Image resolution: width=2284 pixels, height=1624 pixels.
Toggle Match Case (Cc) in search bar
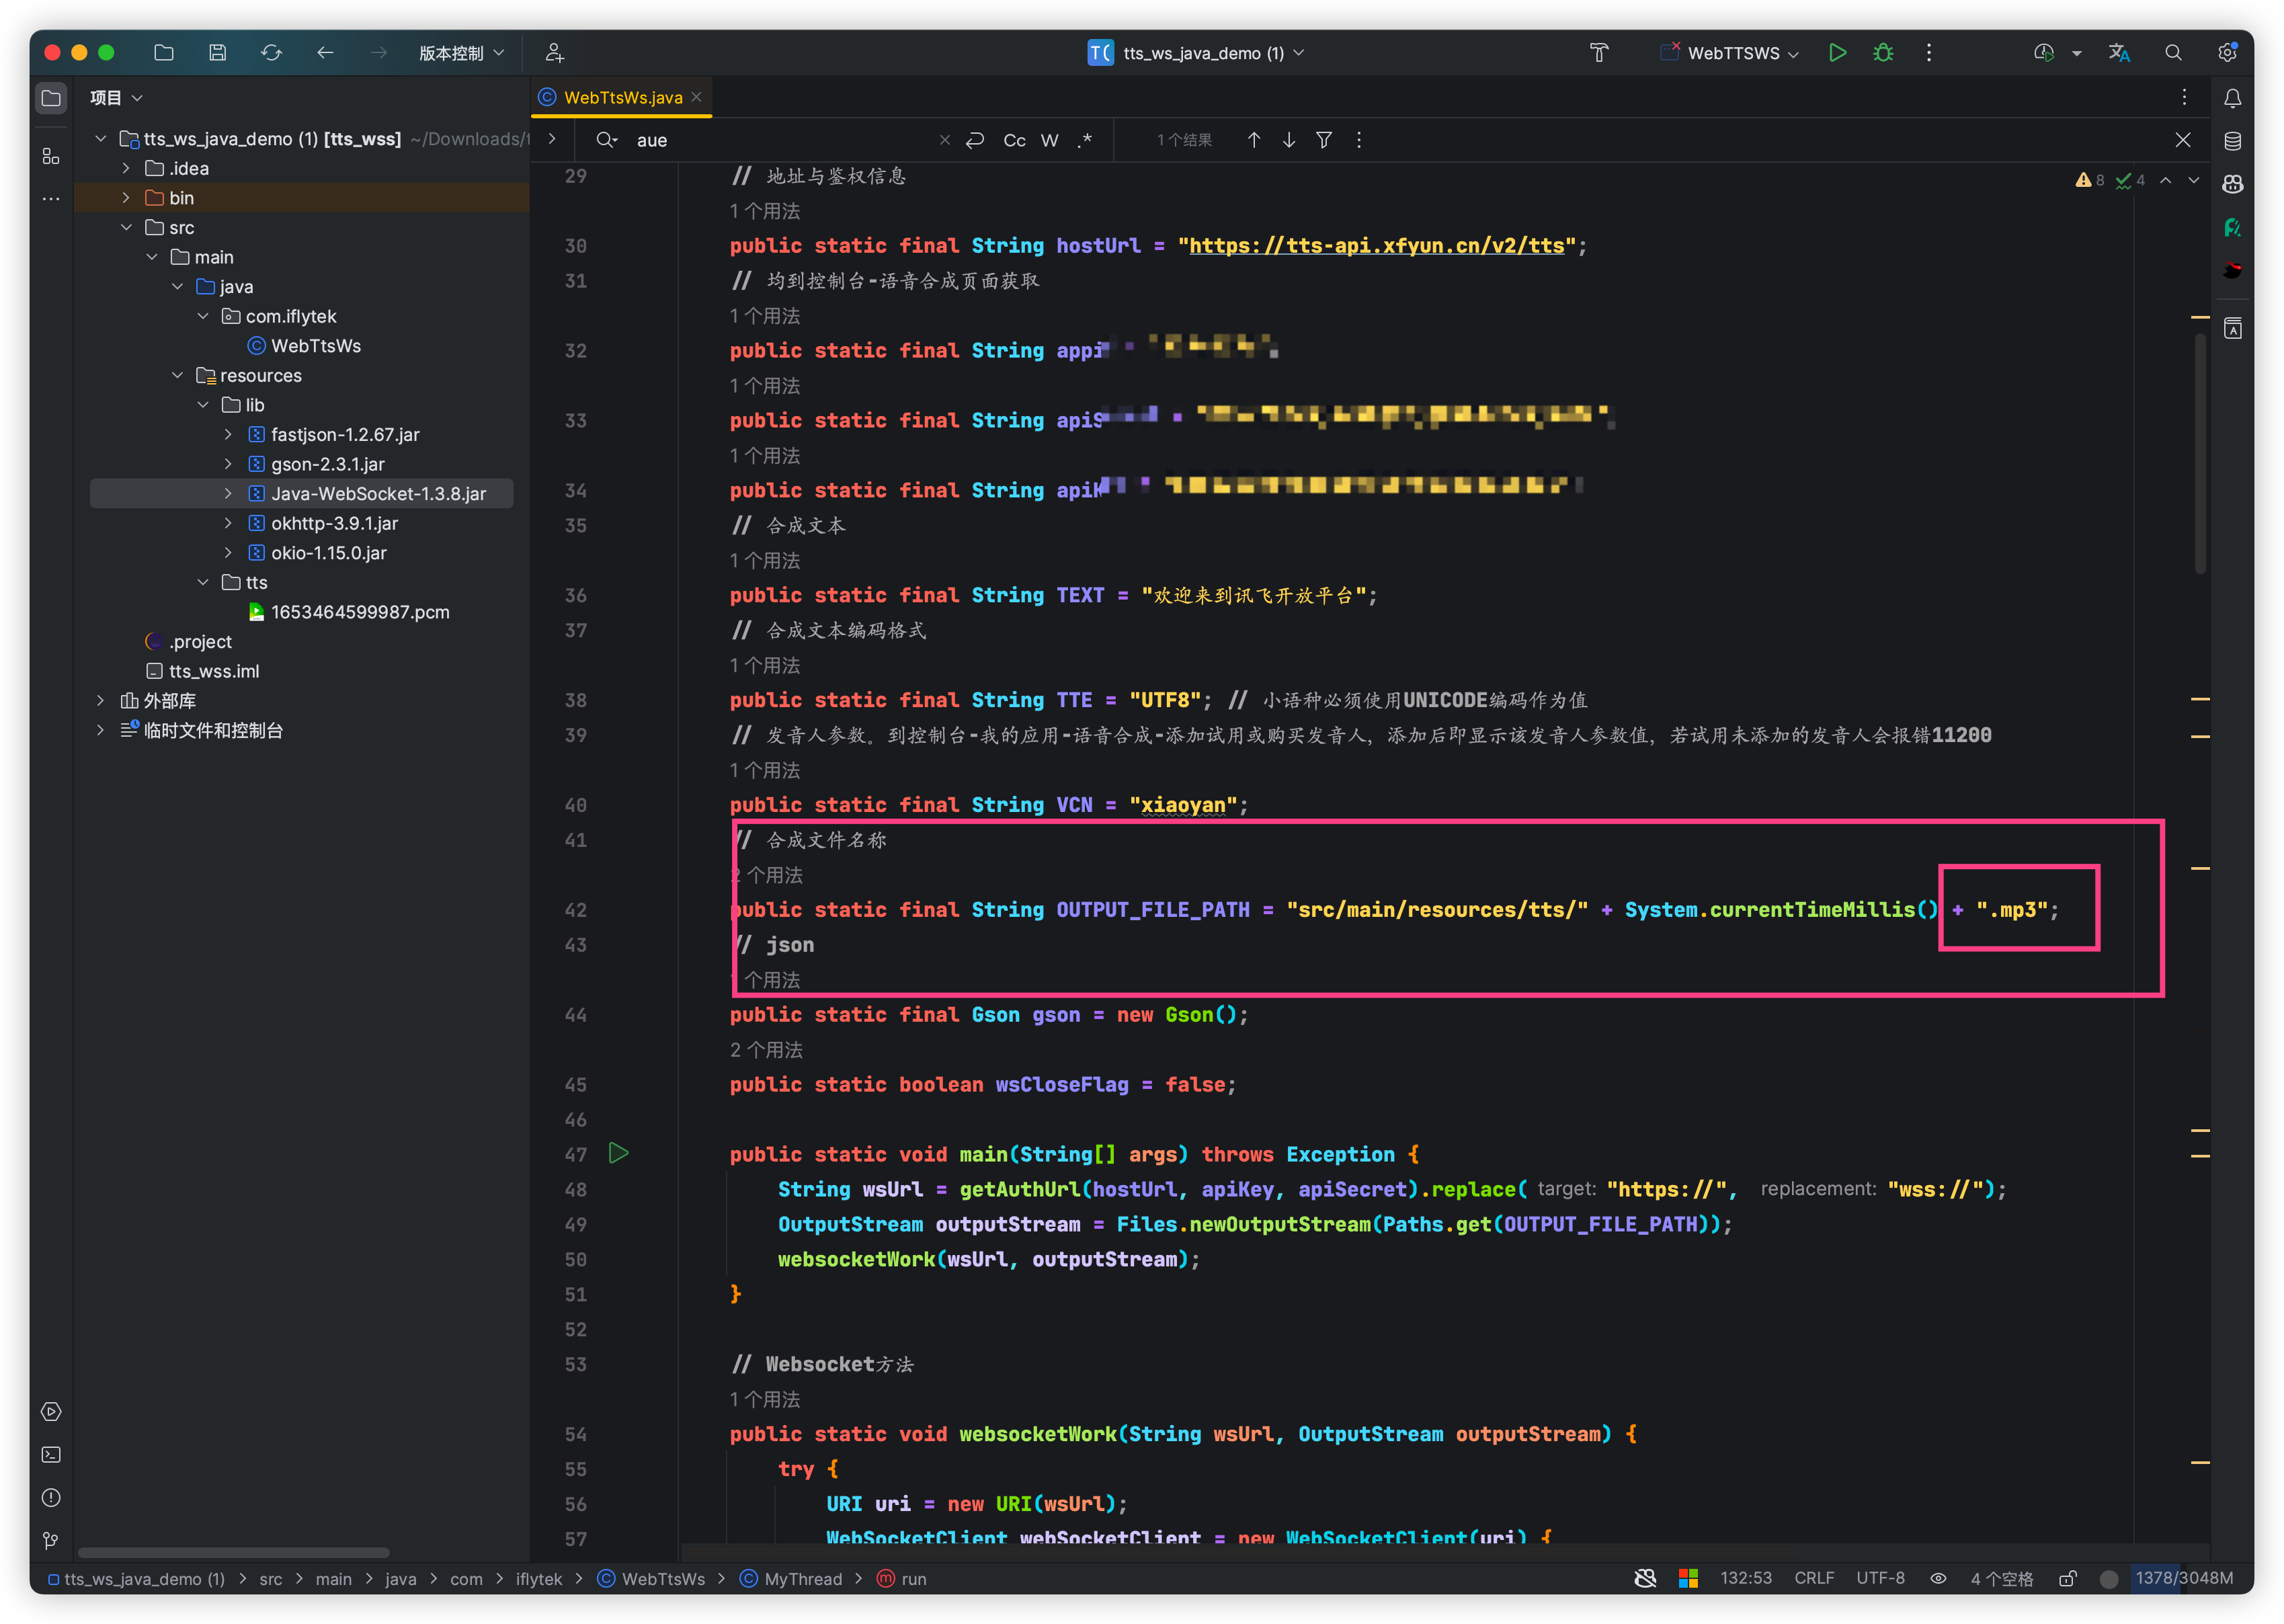click(x=1014, y=140)
